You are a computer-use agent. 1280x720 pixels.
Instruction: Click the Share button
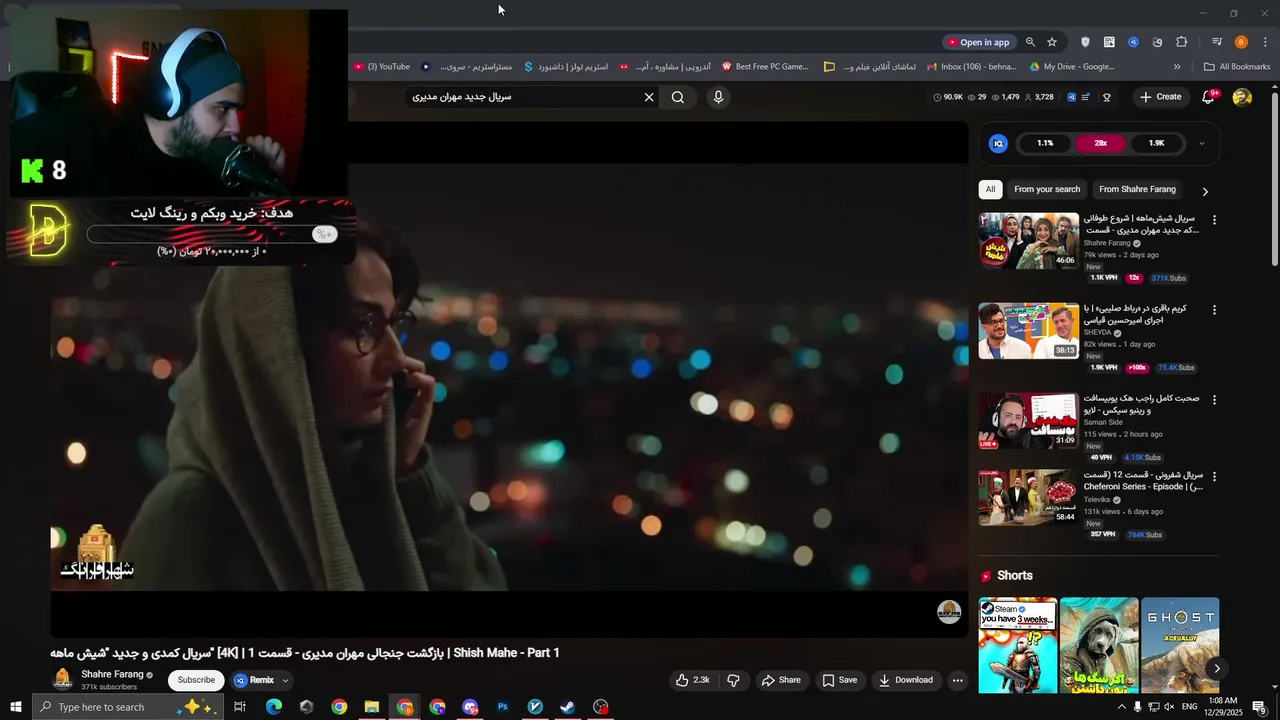[x=781, y=680]
